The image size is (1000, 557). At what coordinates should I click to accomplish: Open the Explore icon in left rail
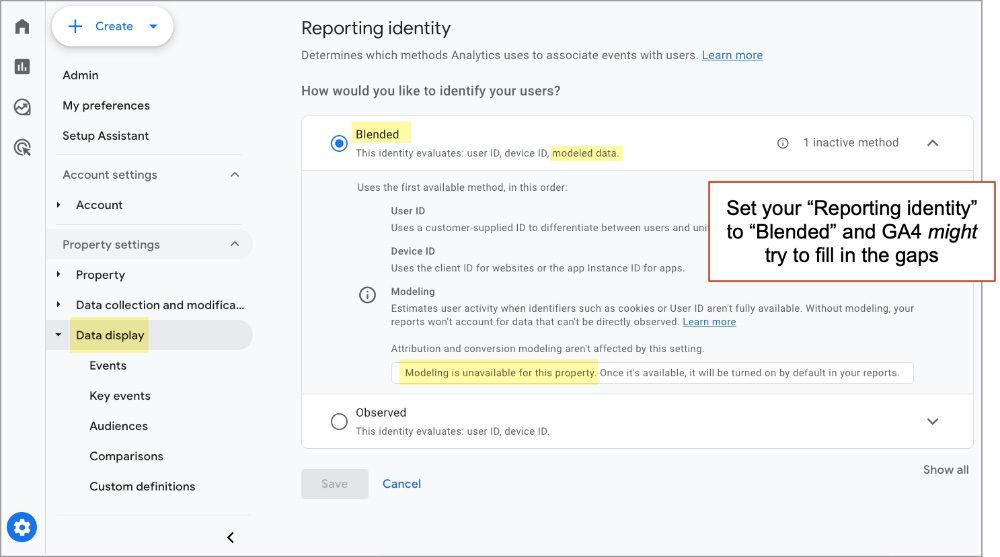click(x=22, y=107)
